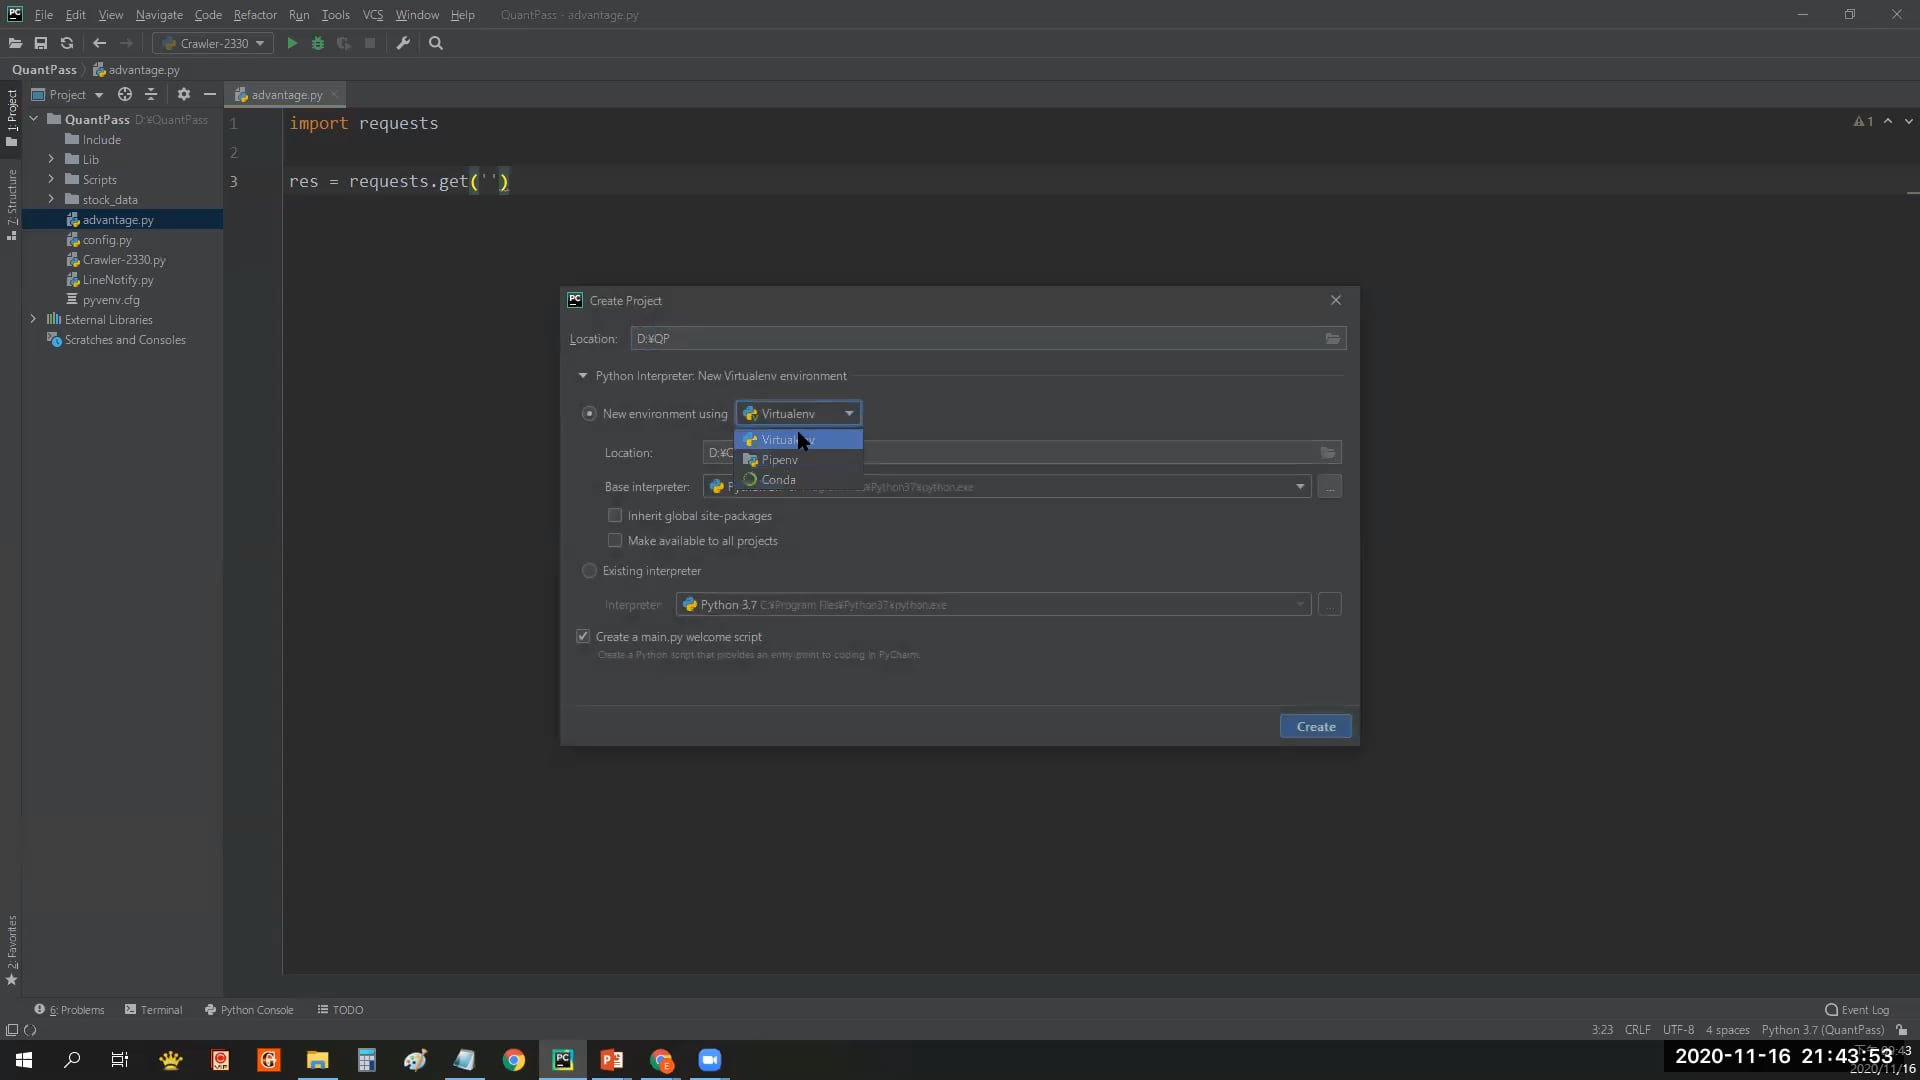Enable Inherit global site-packages checkbox

[615, 516]
